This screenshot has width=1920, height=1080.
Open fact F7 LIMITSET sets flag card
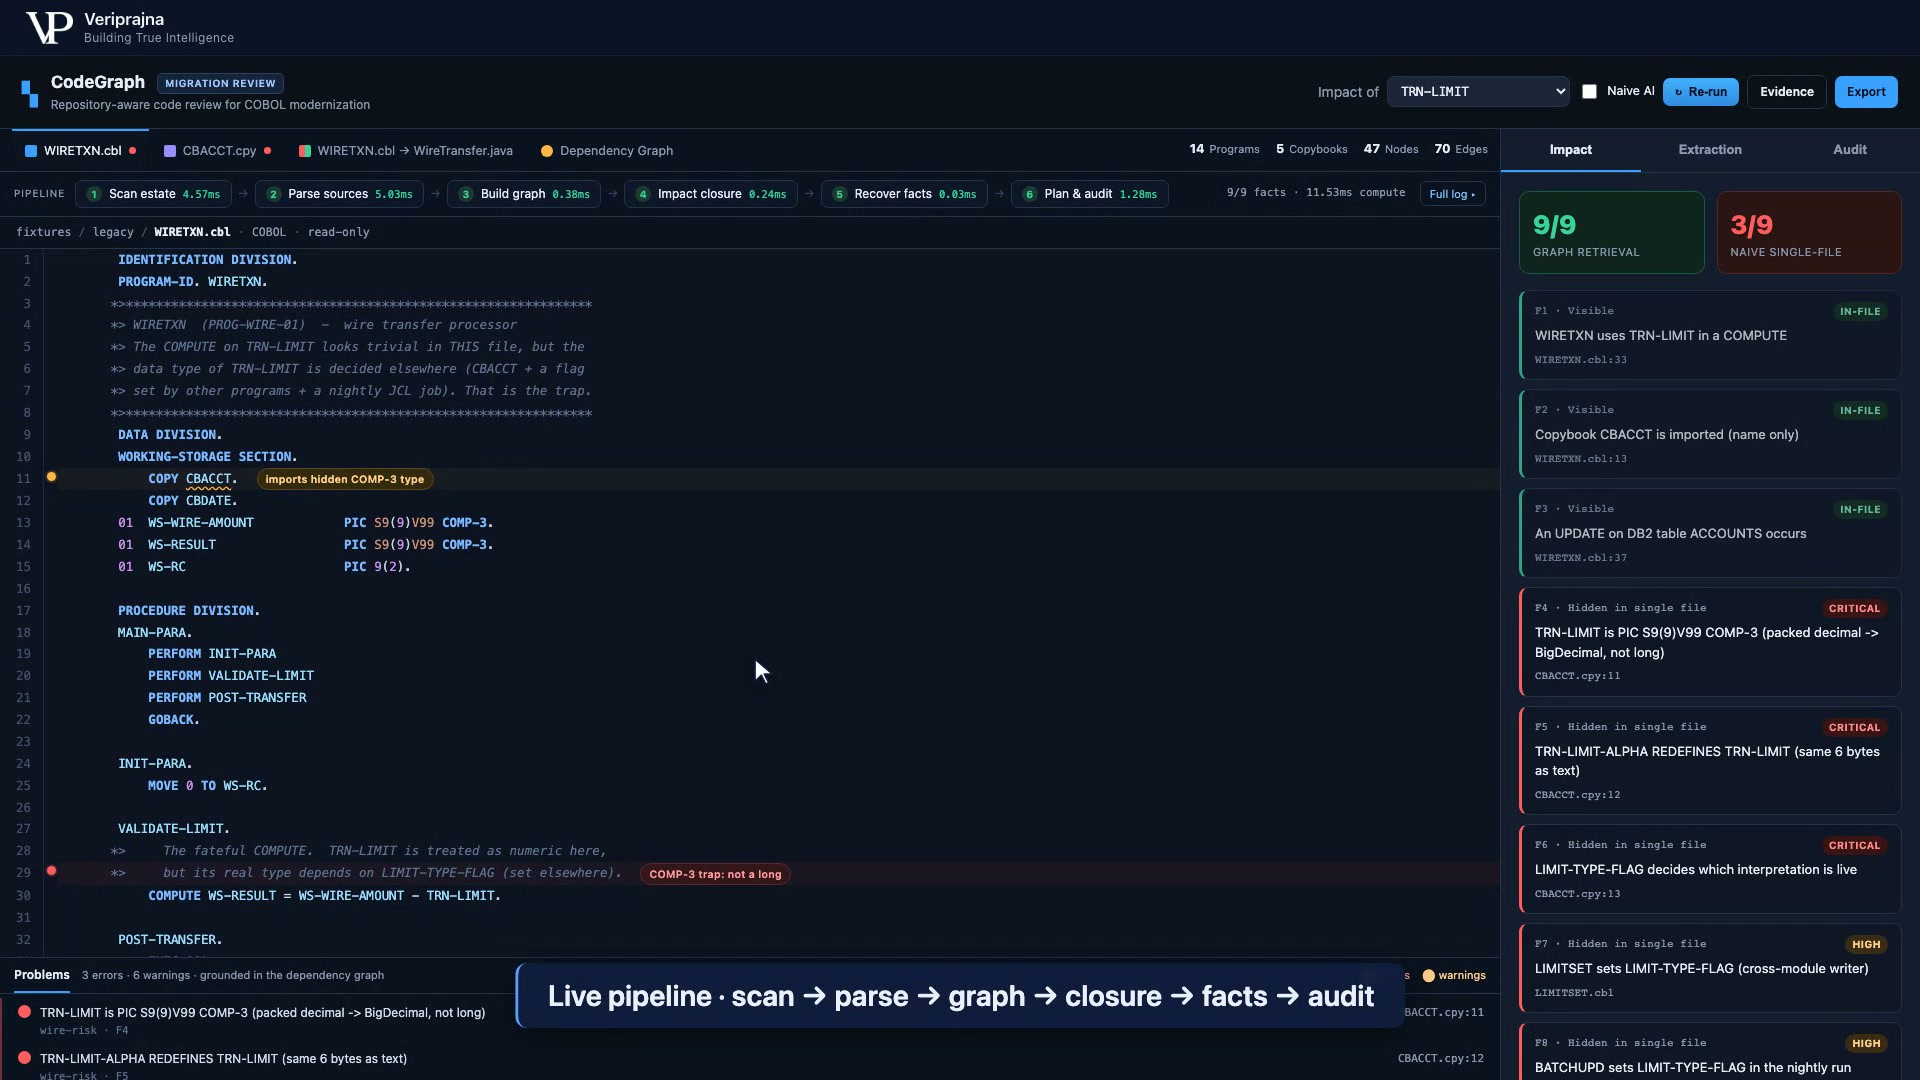pyautogui.click(x=1710, y=968)
